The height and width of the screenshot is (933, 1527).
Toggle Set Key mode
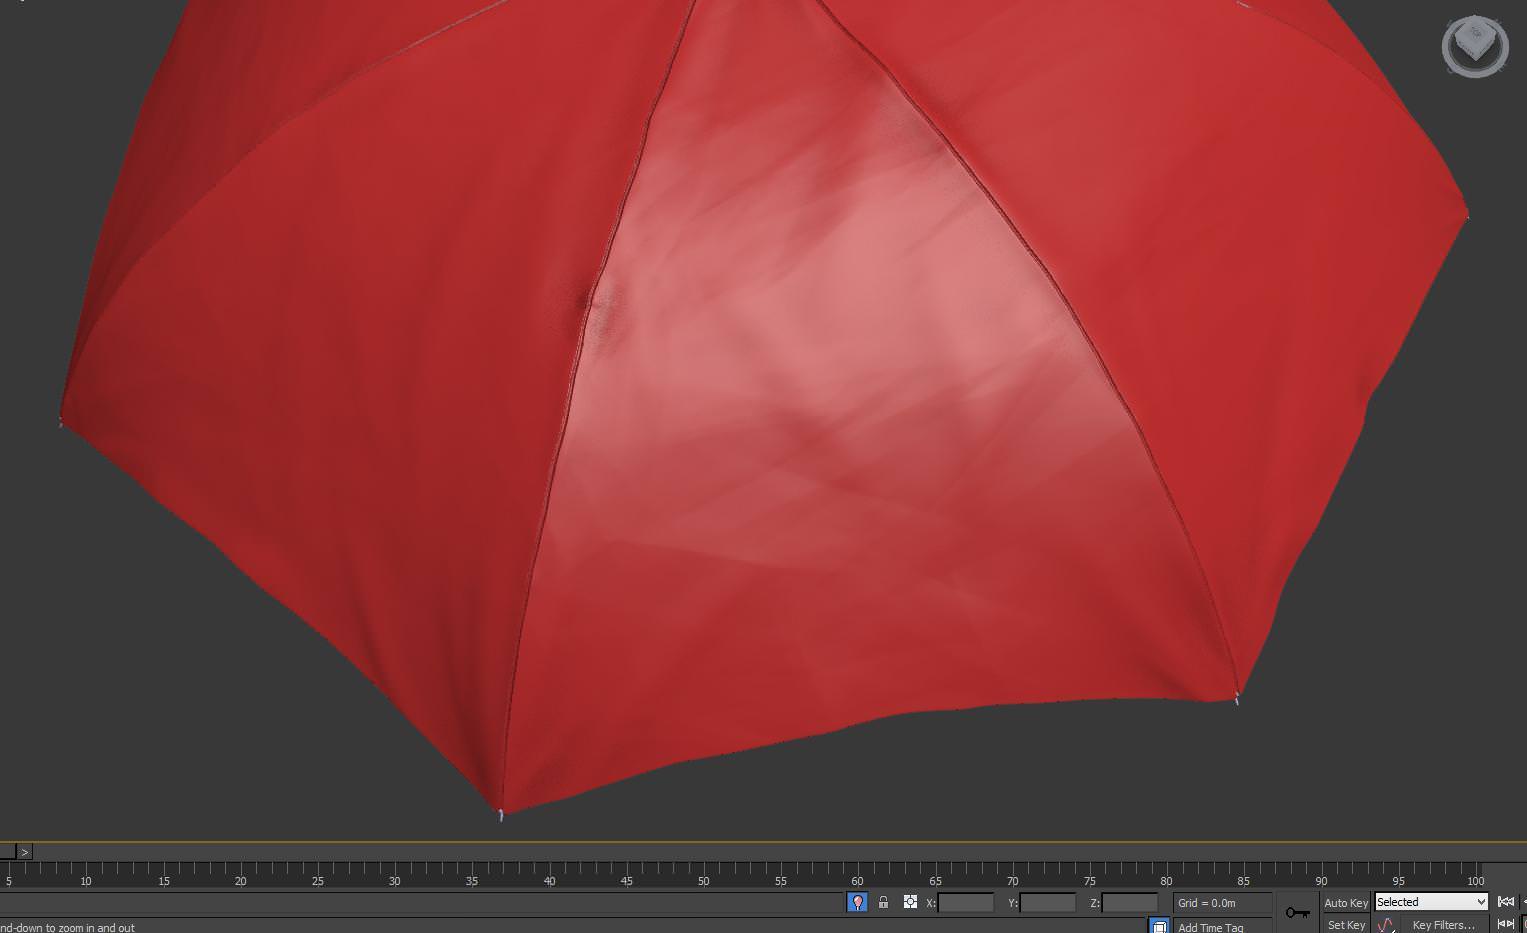1345,925
